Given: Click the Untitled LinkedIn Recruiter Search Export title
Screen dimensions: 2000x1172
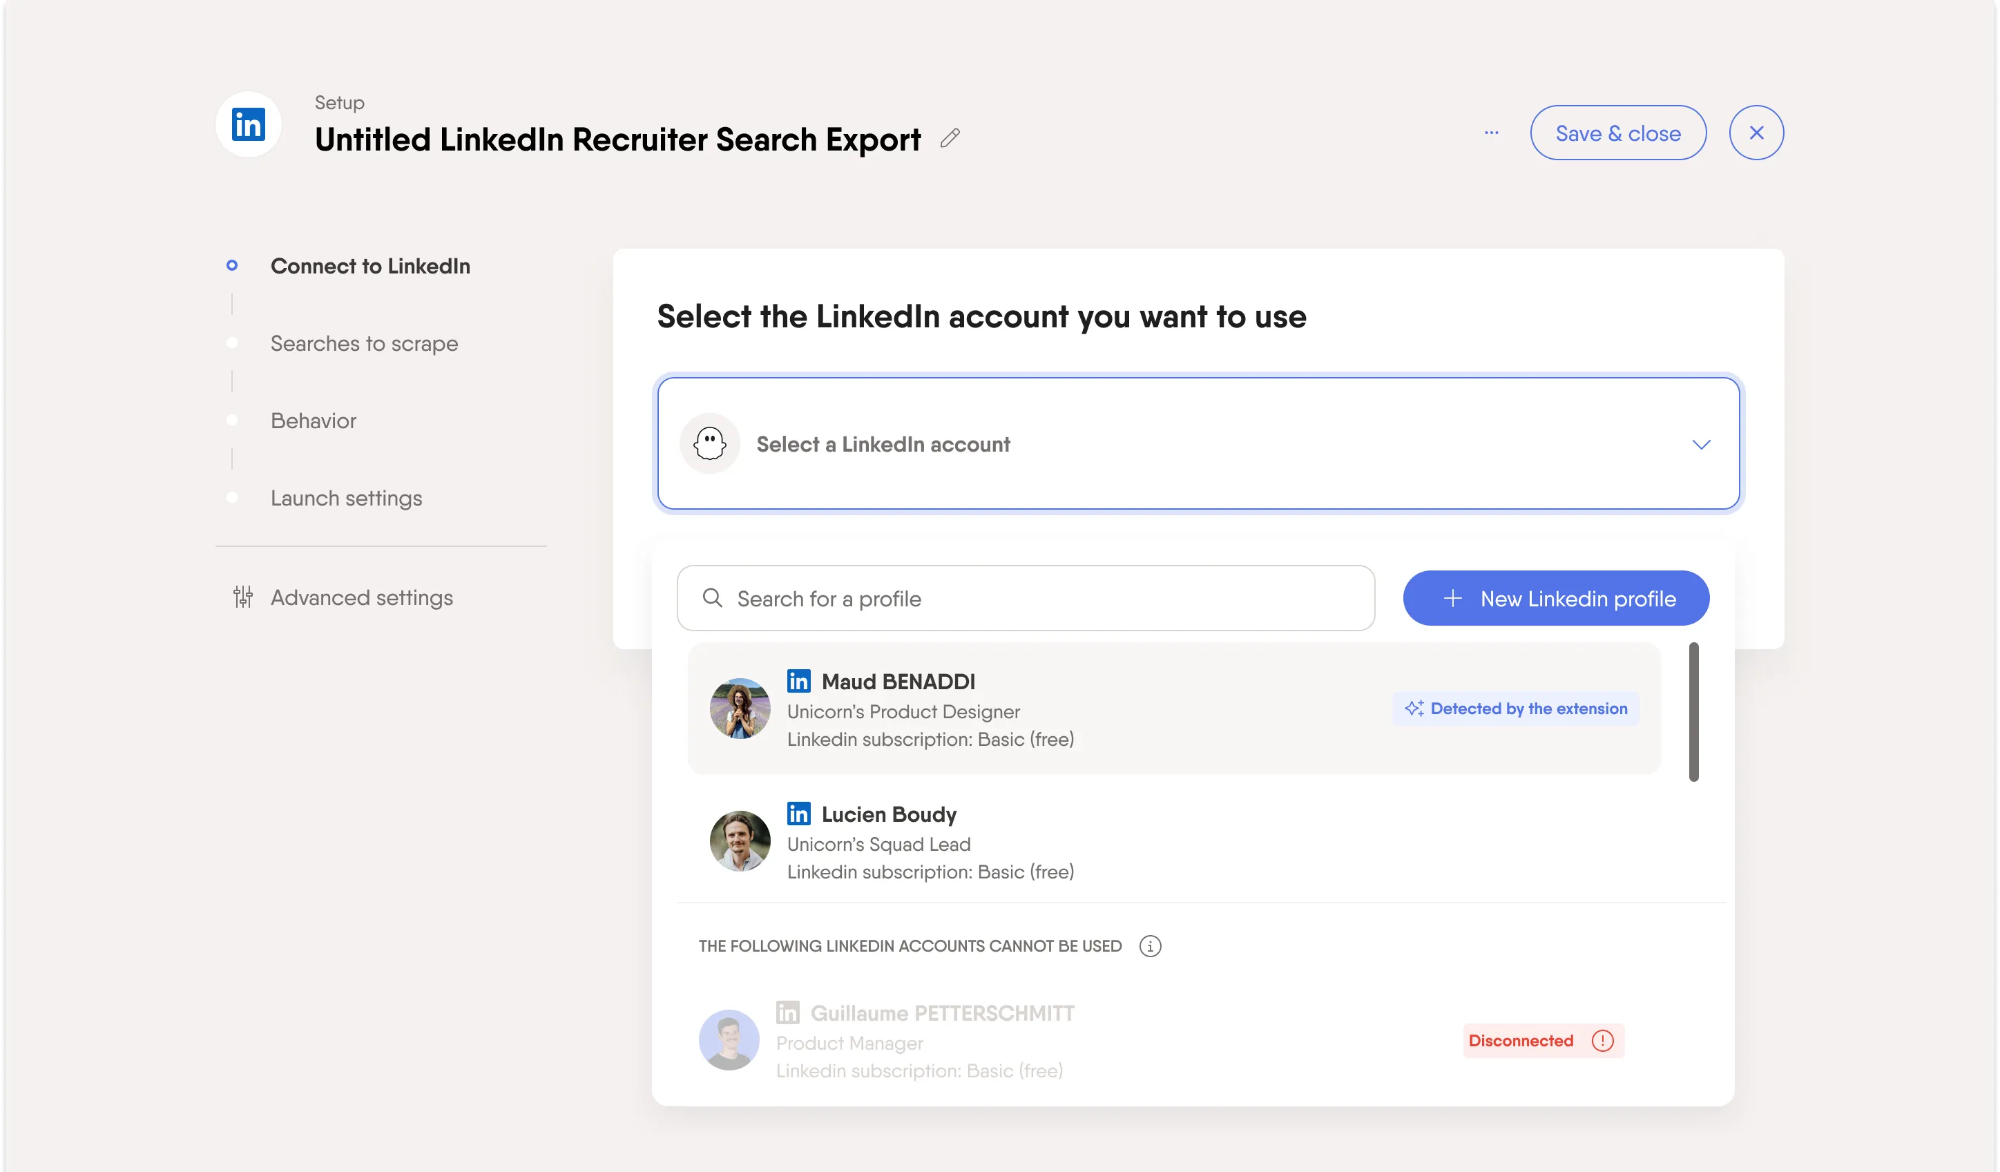Looking at the screenshot, I should [x=617, y=139].
